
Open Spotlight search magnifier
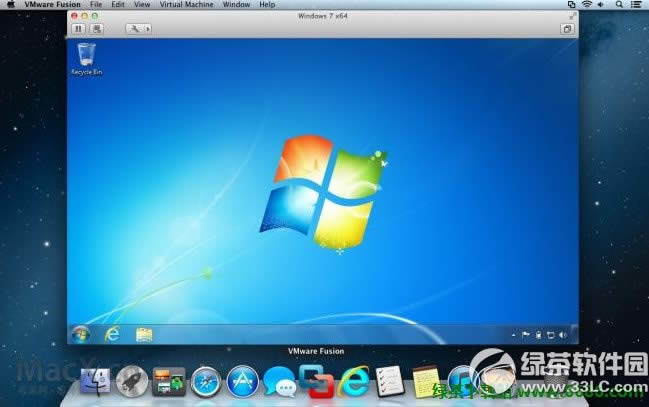619,5
